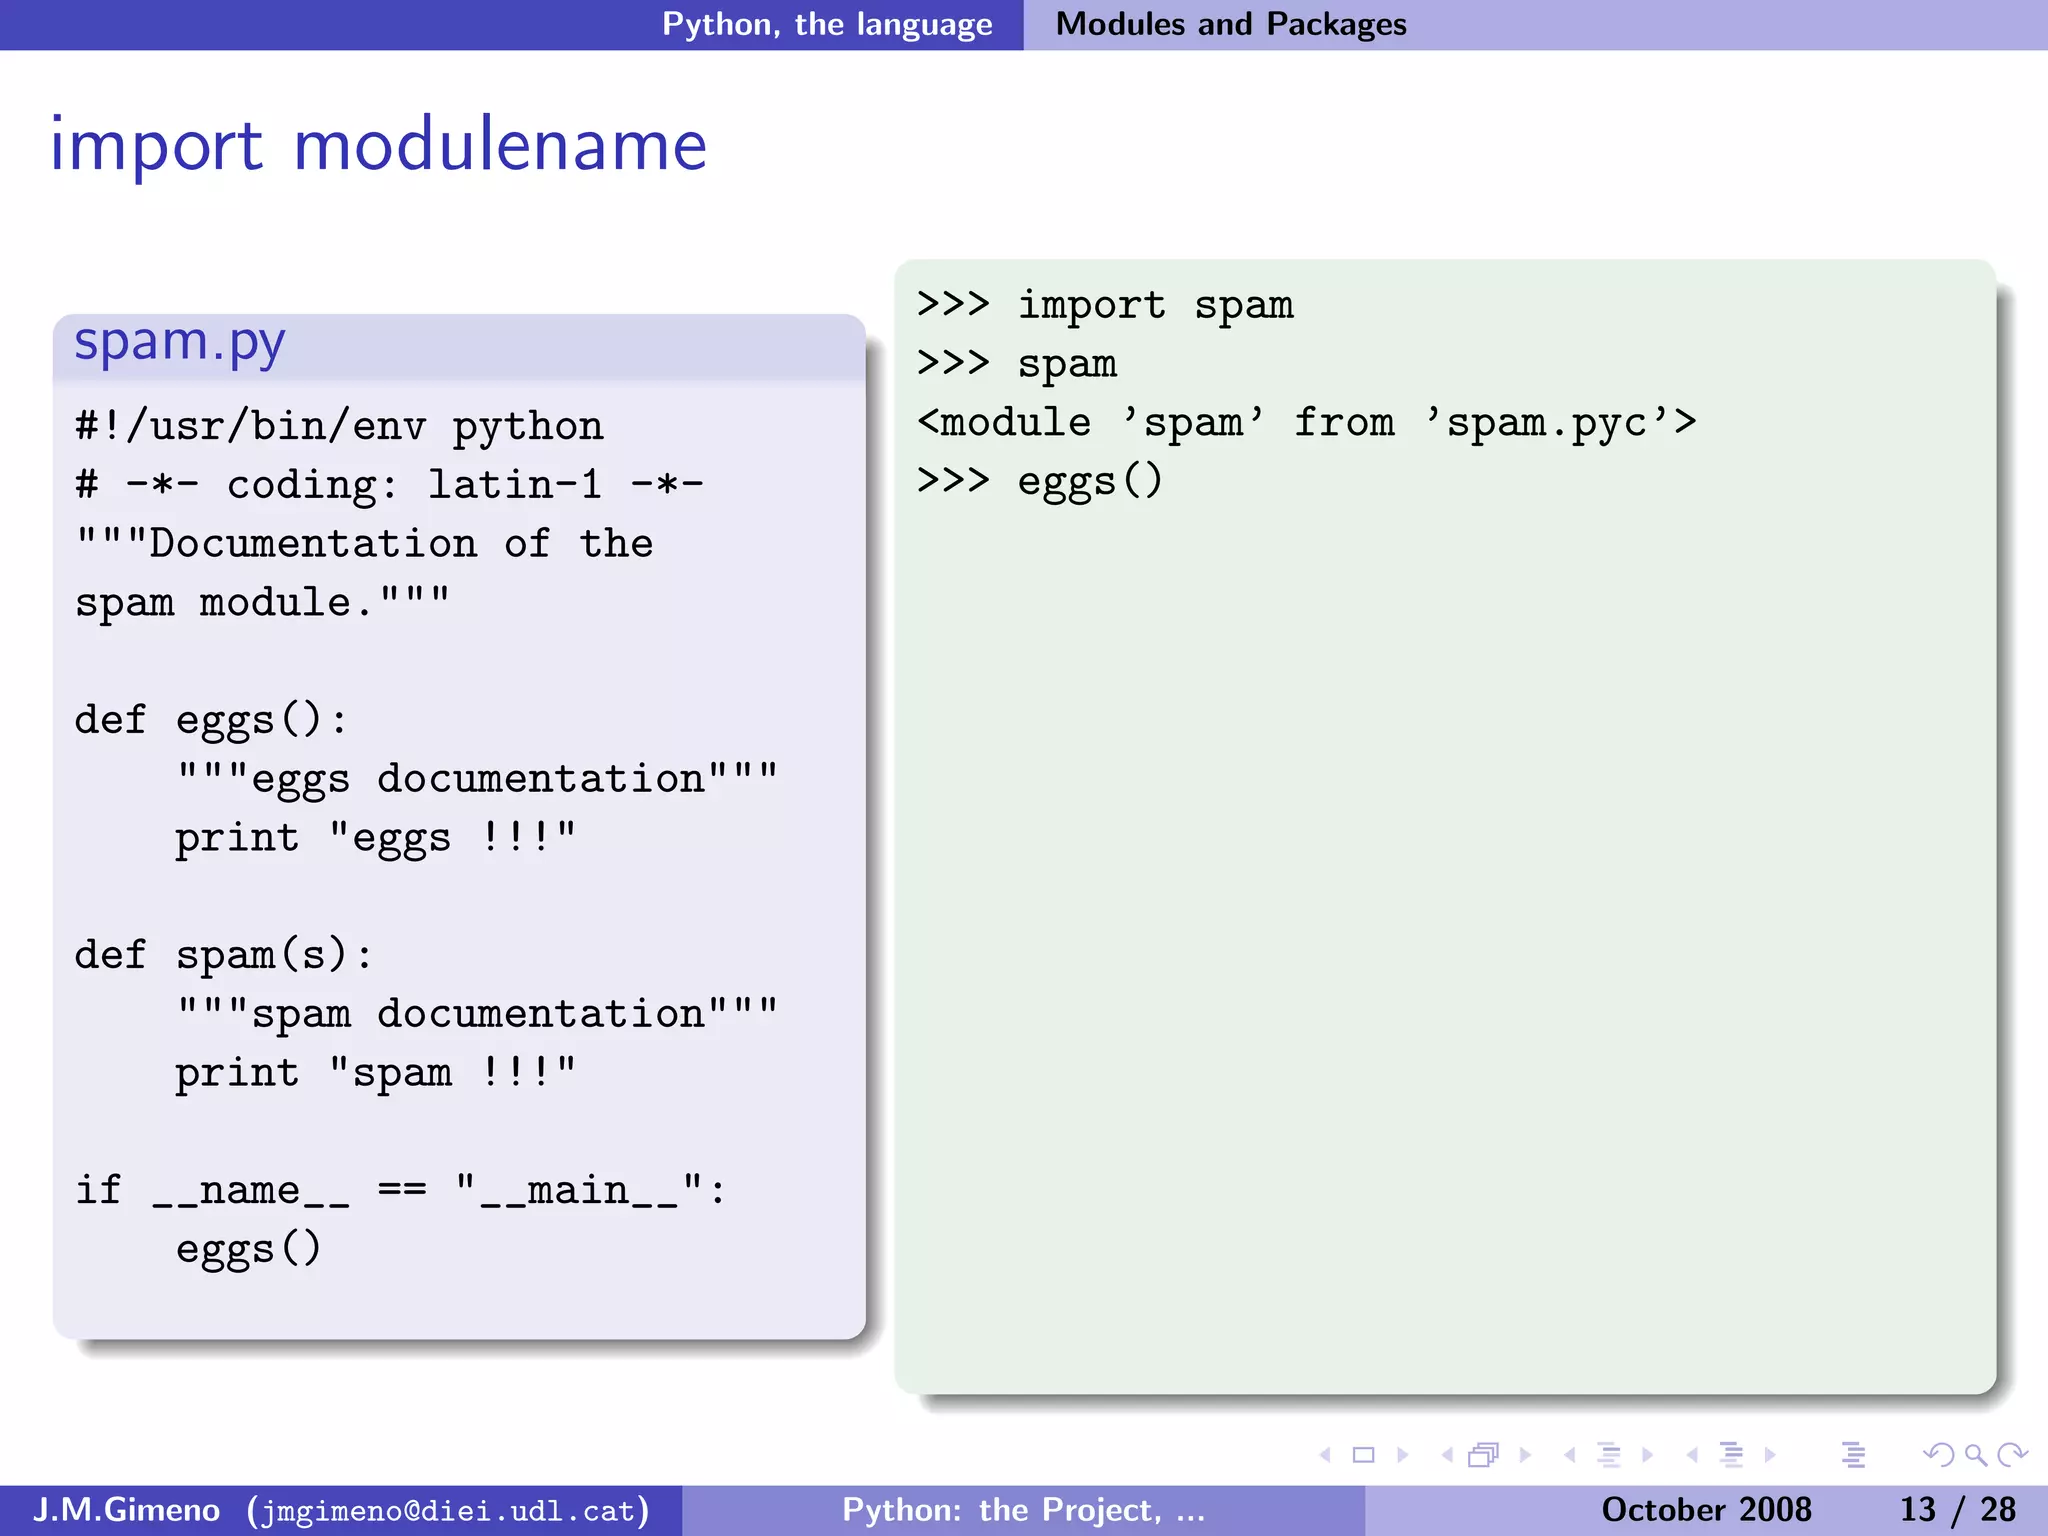
Task: Click the next frame arrow after stacked-frames icon
Action: coord(1525,1455)
